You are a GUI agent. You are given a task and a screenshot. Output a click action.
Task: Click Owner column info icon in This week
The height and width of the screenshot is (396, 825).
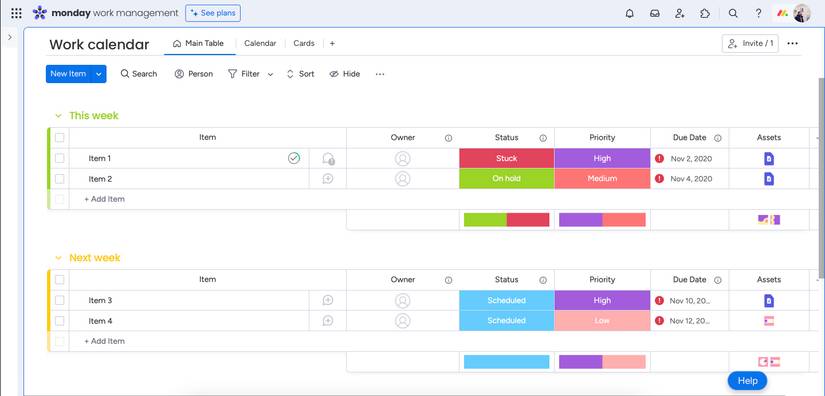point(448,138)
